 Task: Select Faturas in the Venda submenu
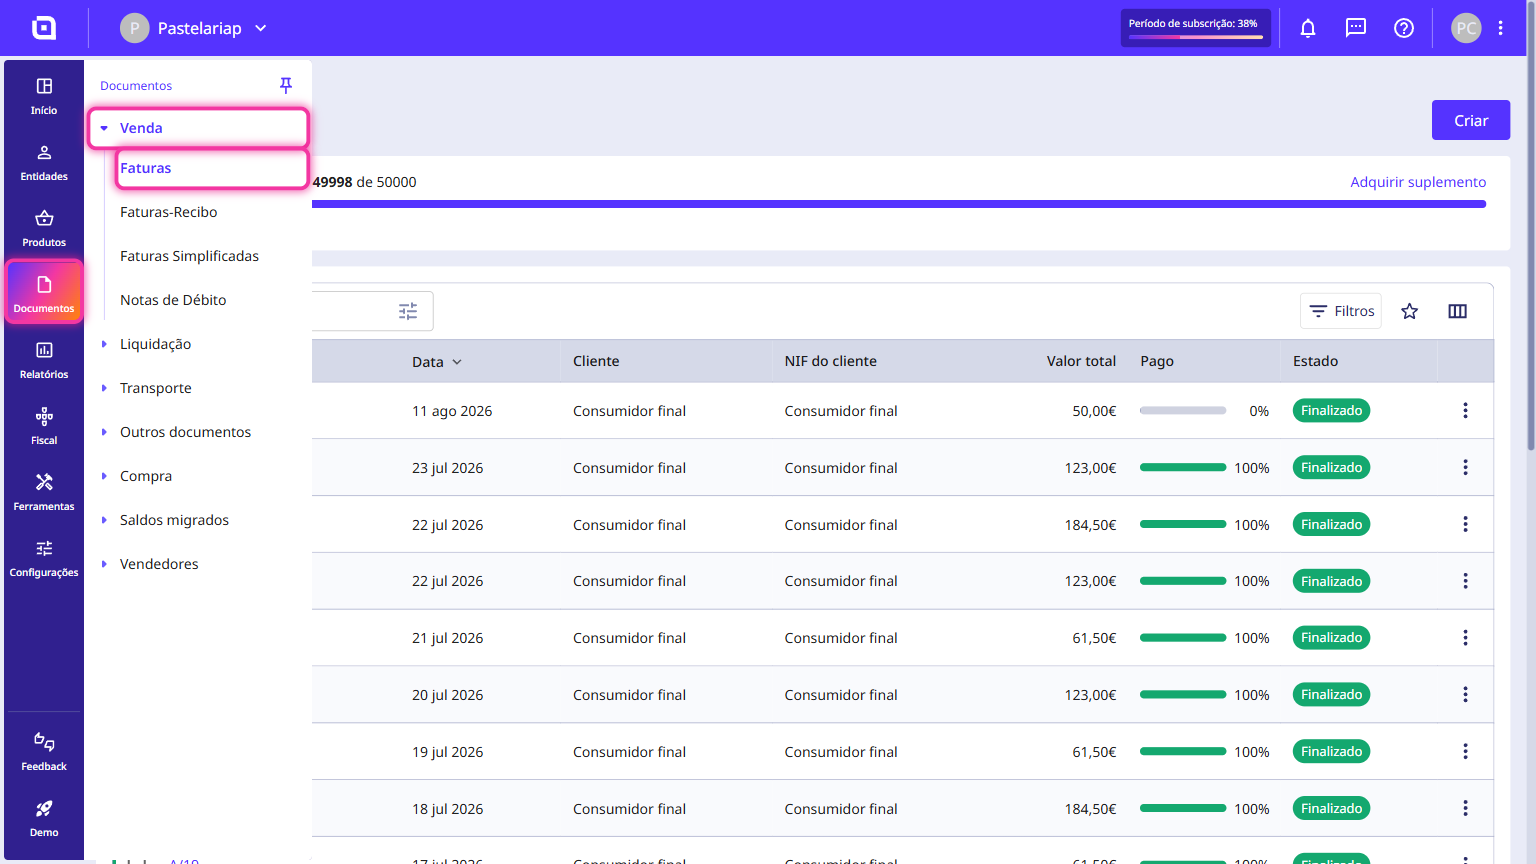click(x=211, y=168)
